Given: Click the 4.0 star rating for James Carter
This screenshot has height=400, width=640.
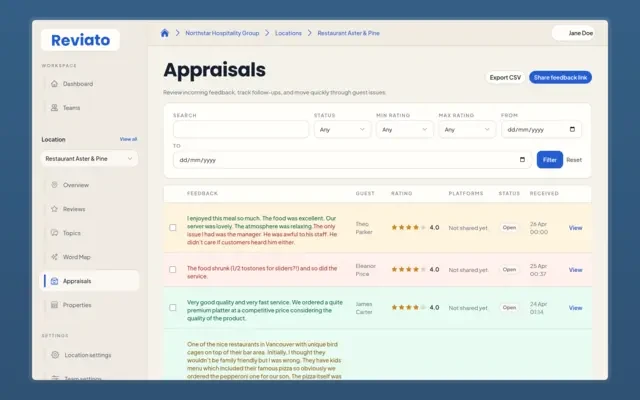Looking at the screenshot, I should point(415,307).
